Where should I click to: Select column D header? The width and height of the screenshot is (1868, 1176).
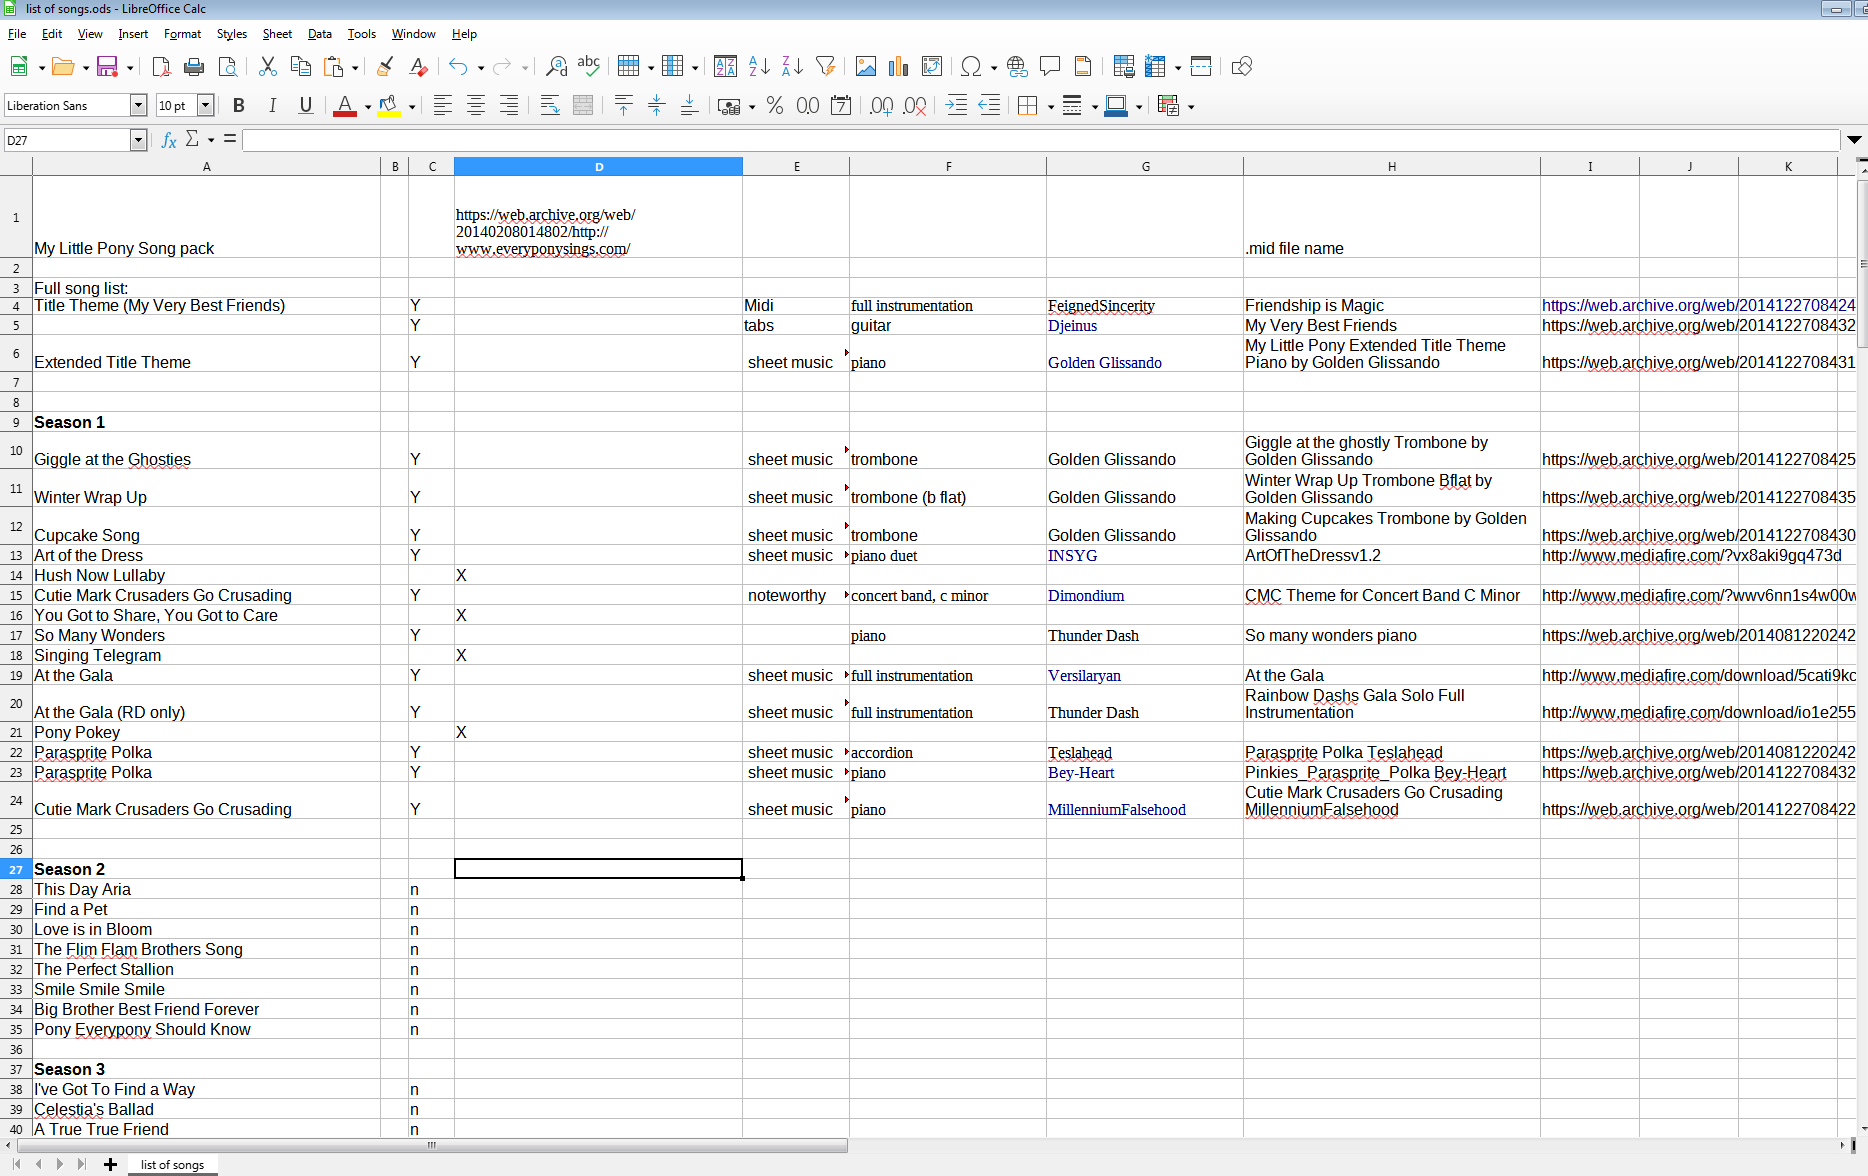coord(598,167)
